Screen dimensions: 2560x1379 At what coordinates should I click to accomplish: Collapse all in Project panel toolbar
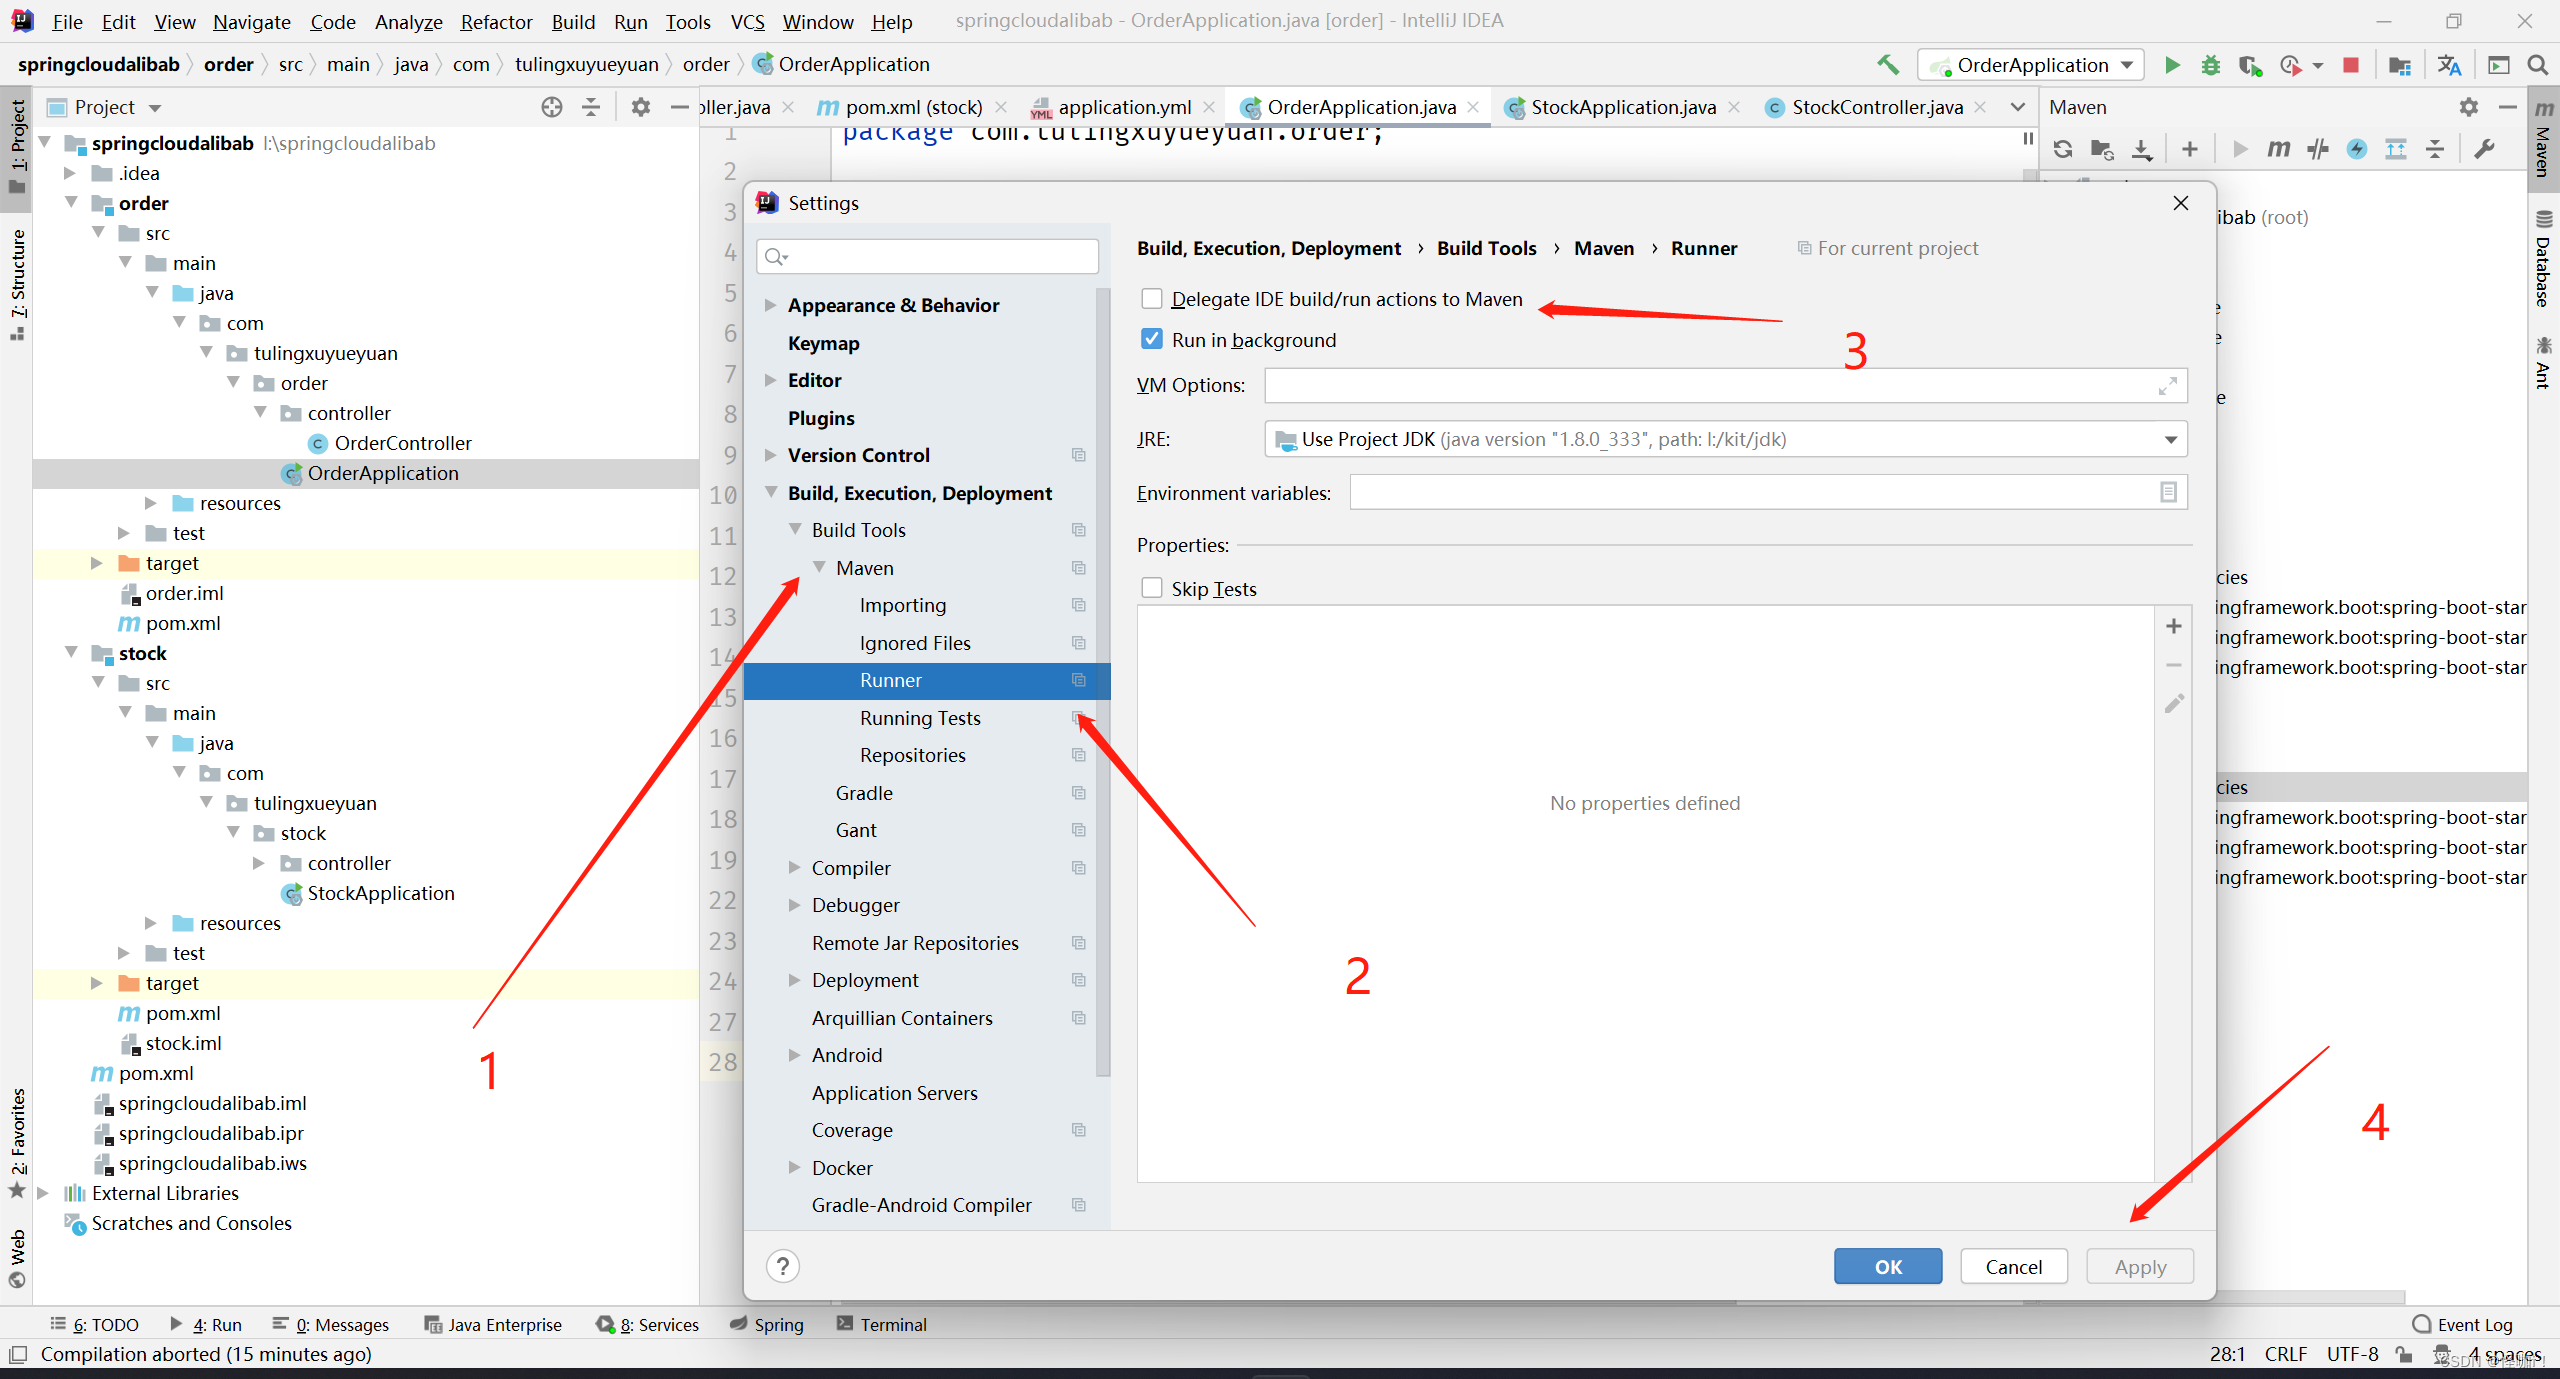pos(591,107)
